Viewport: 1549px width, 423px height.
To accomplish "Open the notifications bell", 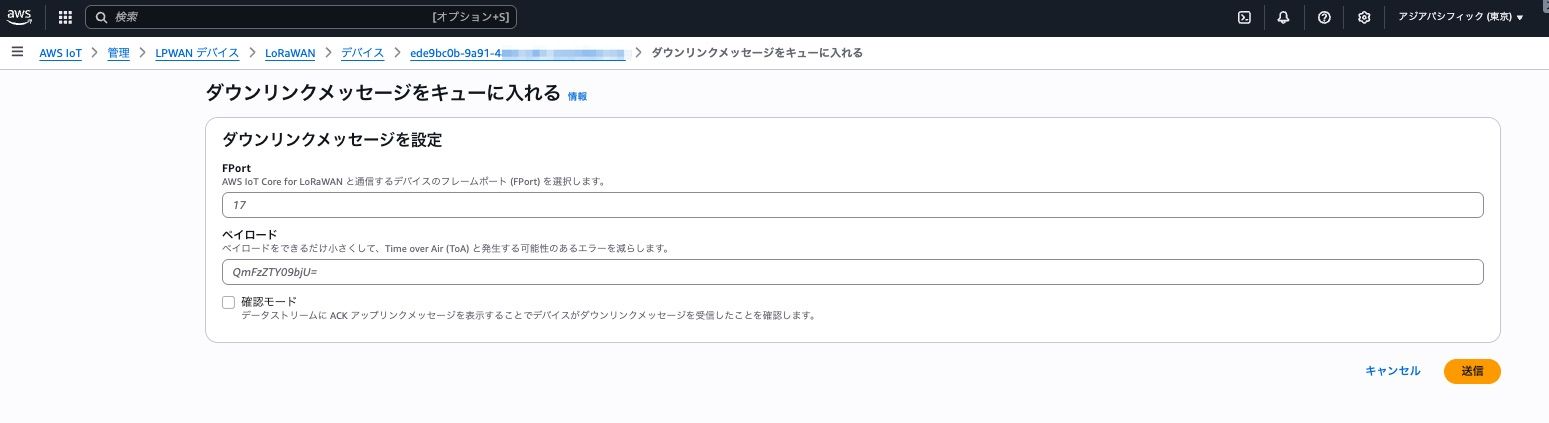I will 1284,17.
